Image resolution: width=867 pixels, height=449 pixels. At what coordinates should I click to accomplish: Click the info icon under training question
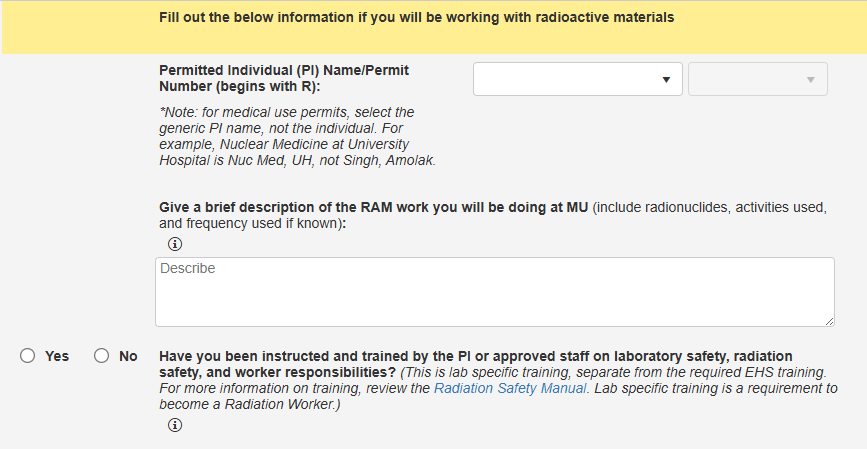(x=175, y=425)
